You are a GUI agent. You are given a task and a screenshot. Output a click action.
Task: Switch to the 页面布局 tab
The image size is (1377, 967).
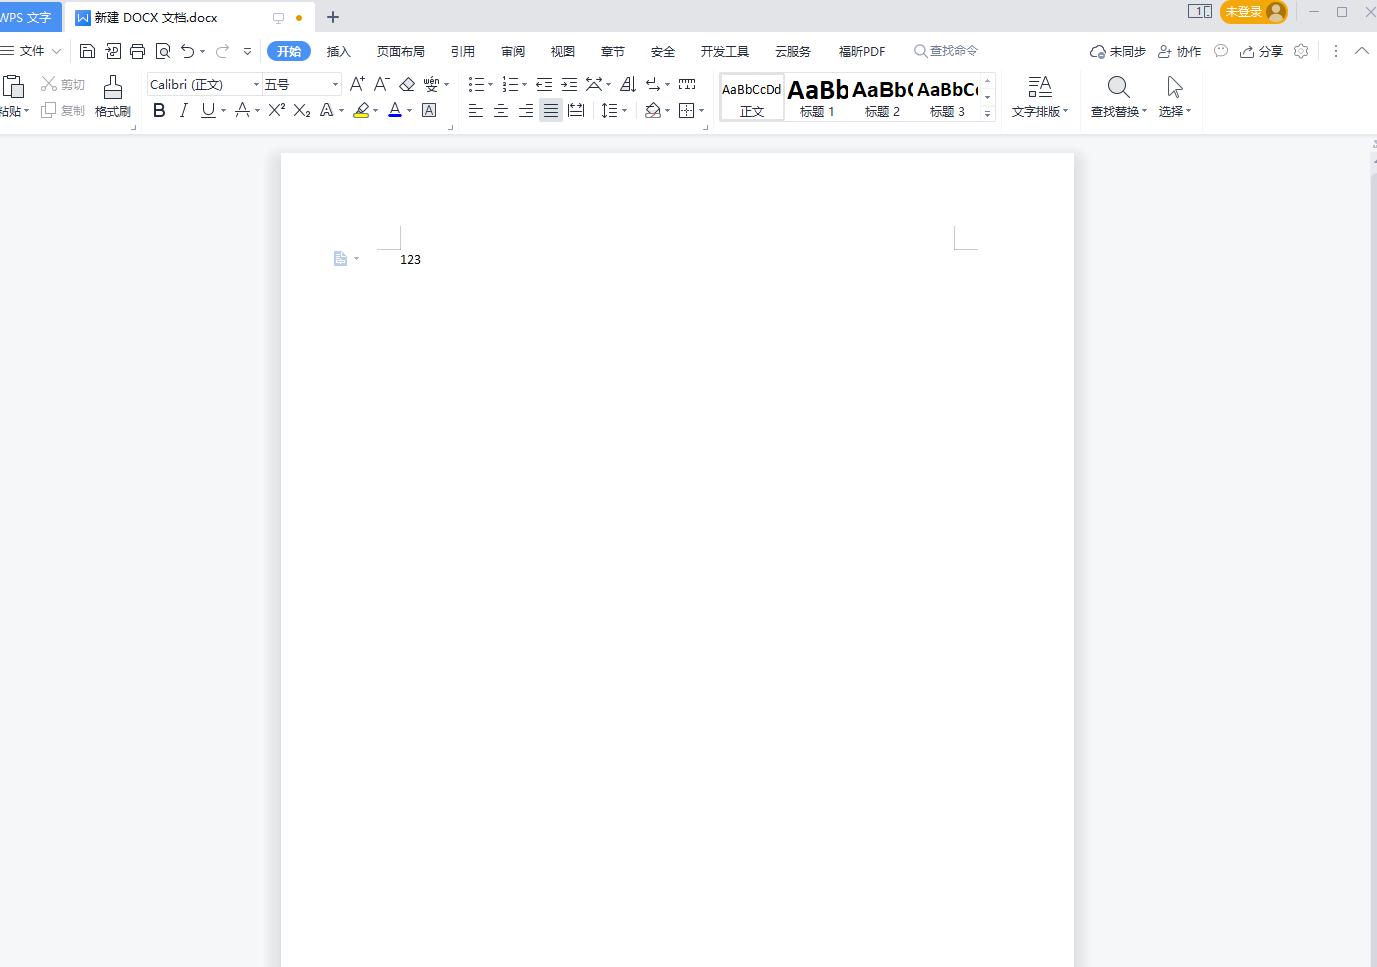pos(400,51)
